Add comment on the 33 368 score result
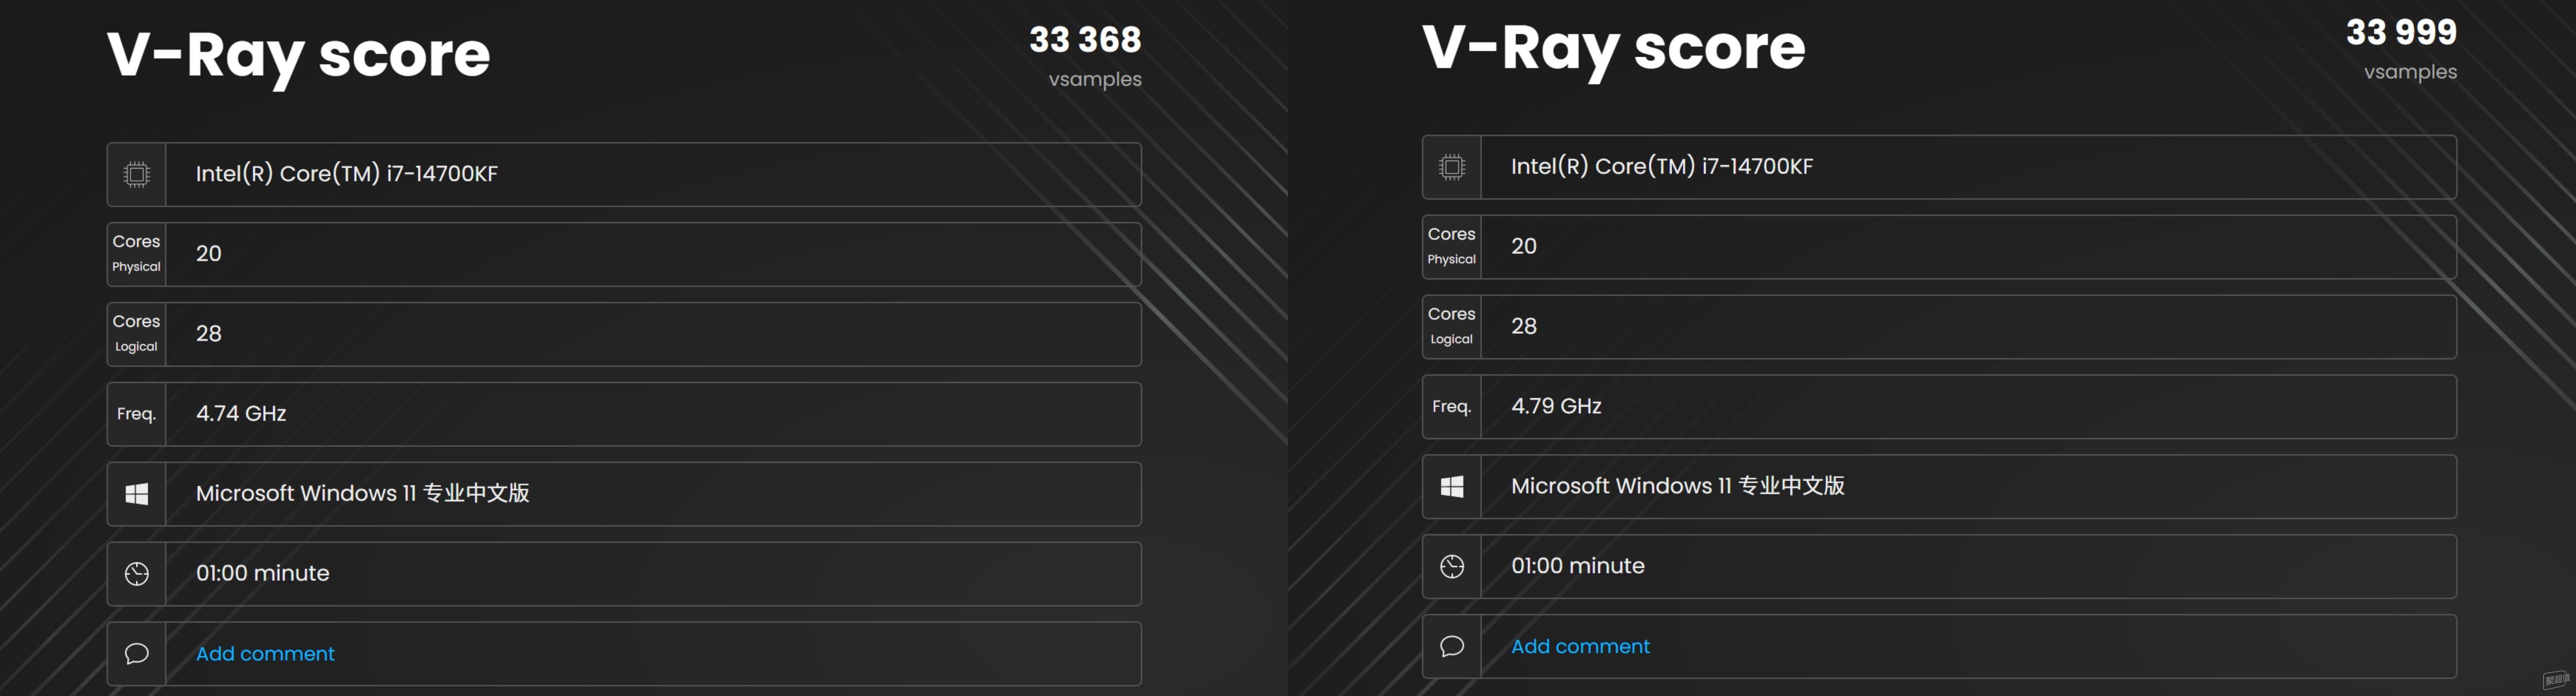 (265, 654)
